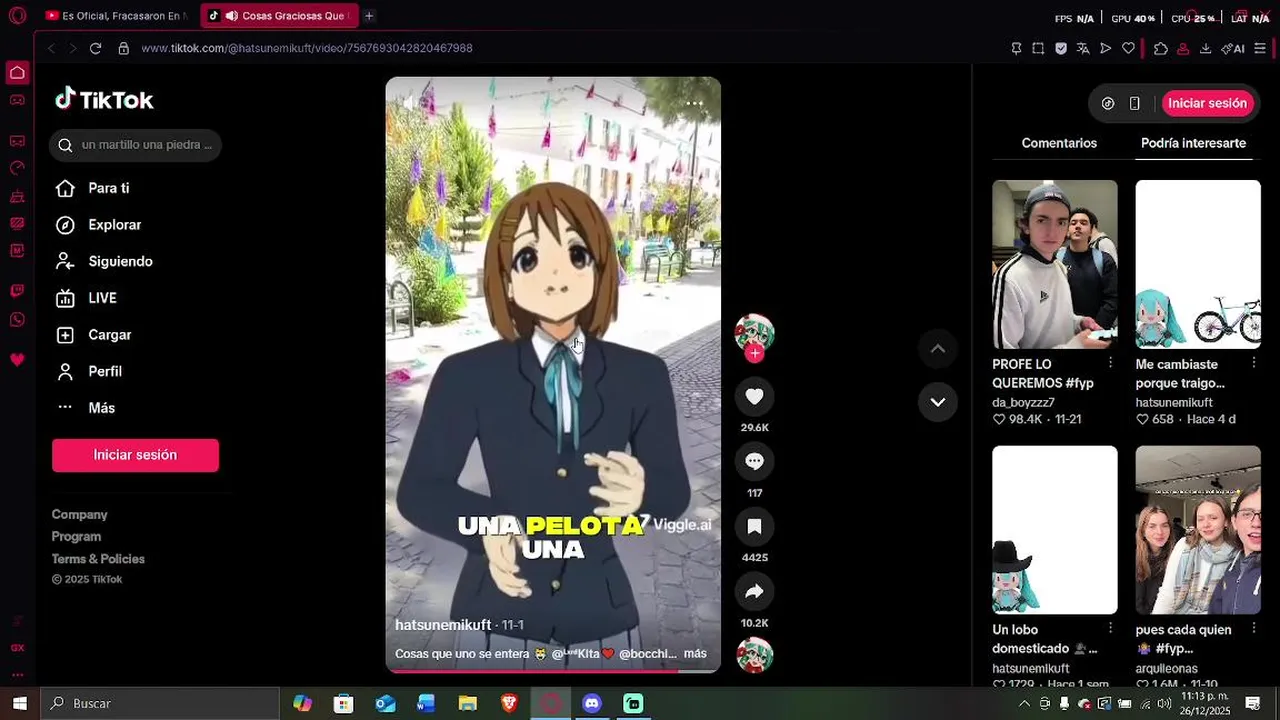This screenshot has width=1280, height=720.
Task: Open the Windows Start menu
Action: (19, 703)
